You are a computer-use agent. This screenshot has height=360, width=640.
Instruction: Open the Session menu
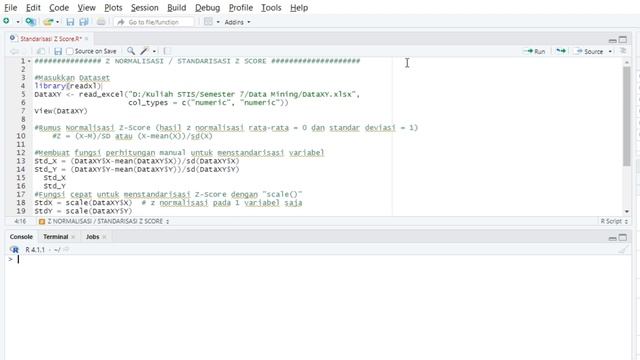click(x=144, y=8)
